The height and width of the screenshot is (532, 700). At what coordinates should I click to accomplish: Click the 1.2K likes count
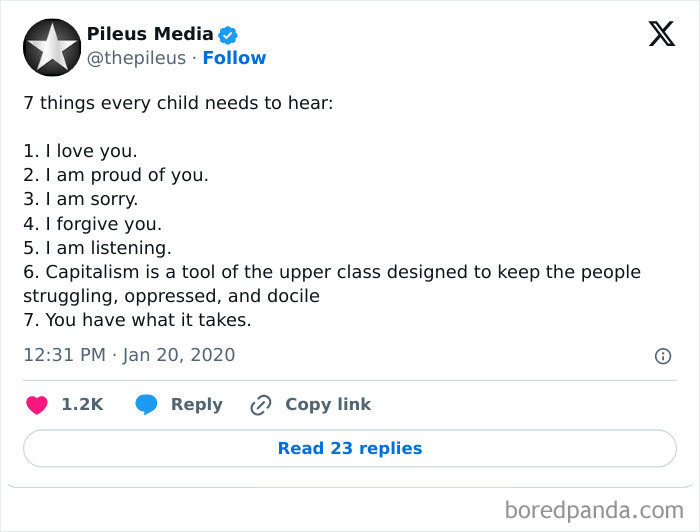(82, 405)
